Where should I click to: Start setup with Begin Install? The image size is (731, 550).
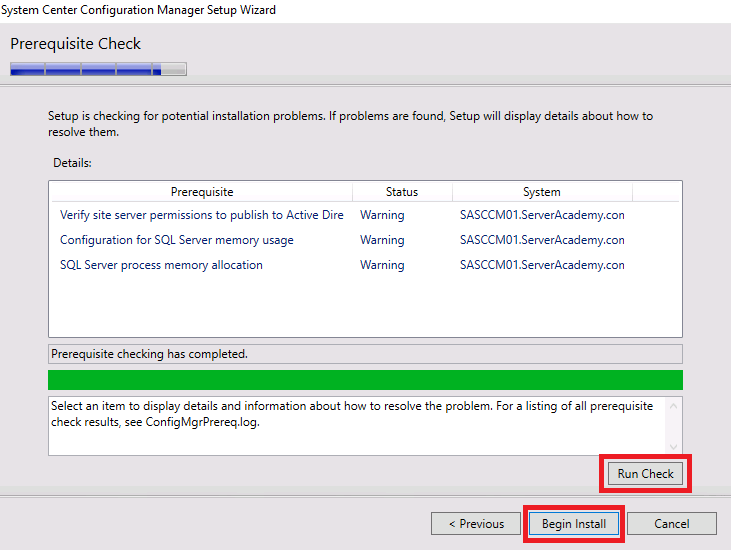(574, 524)
